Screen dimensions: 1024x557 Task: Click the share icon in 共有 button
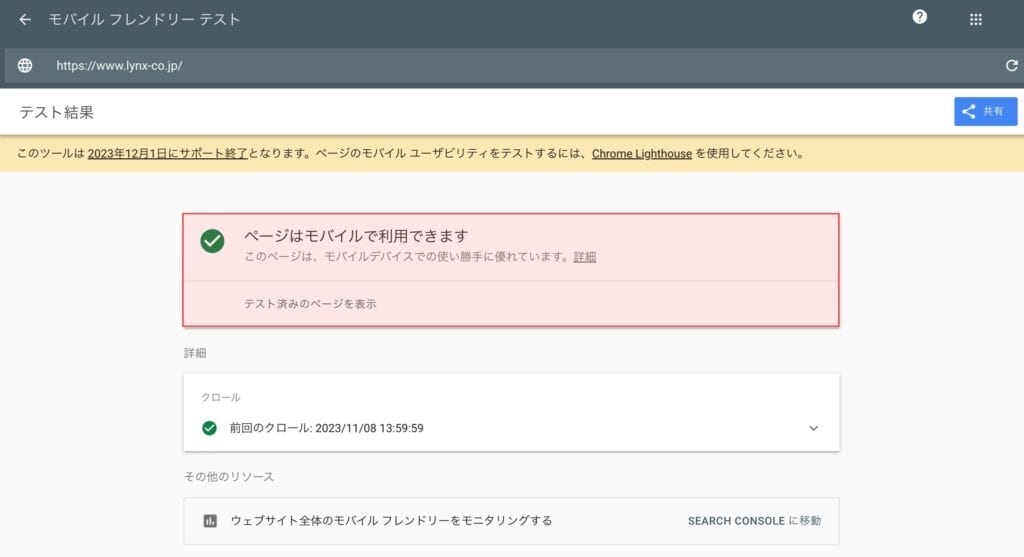pos(968,112)
